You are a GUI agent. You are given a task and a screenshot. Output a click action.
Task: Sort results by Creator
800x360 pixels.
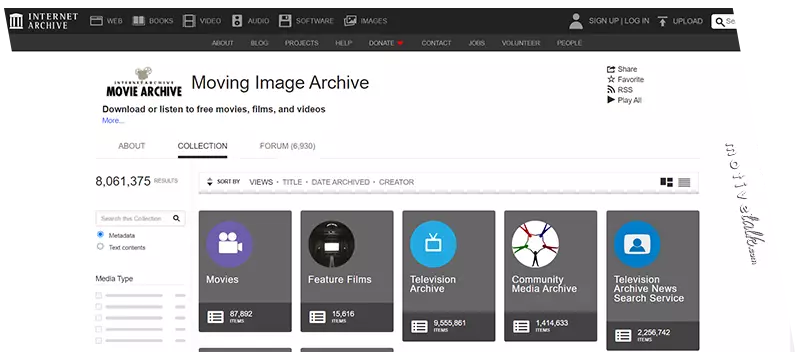click(x=396, y=182)
